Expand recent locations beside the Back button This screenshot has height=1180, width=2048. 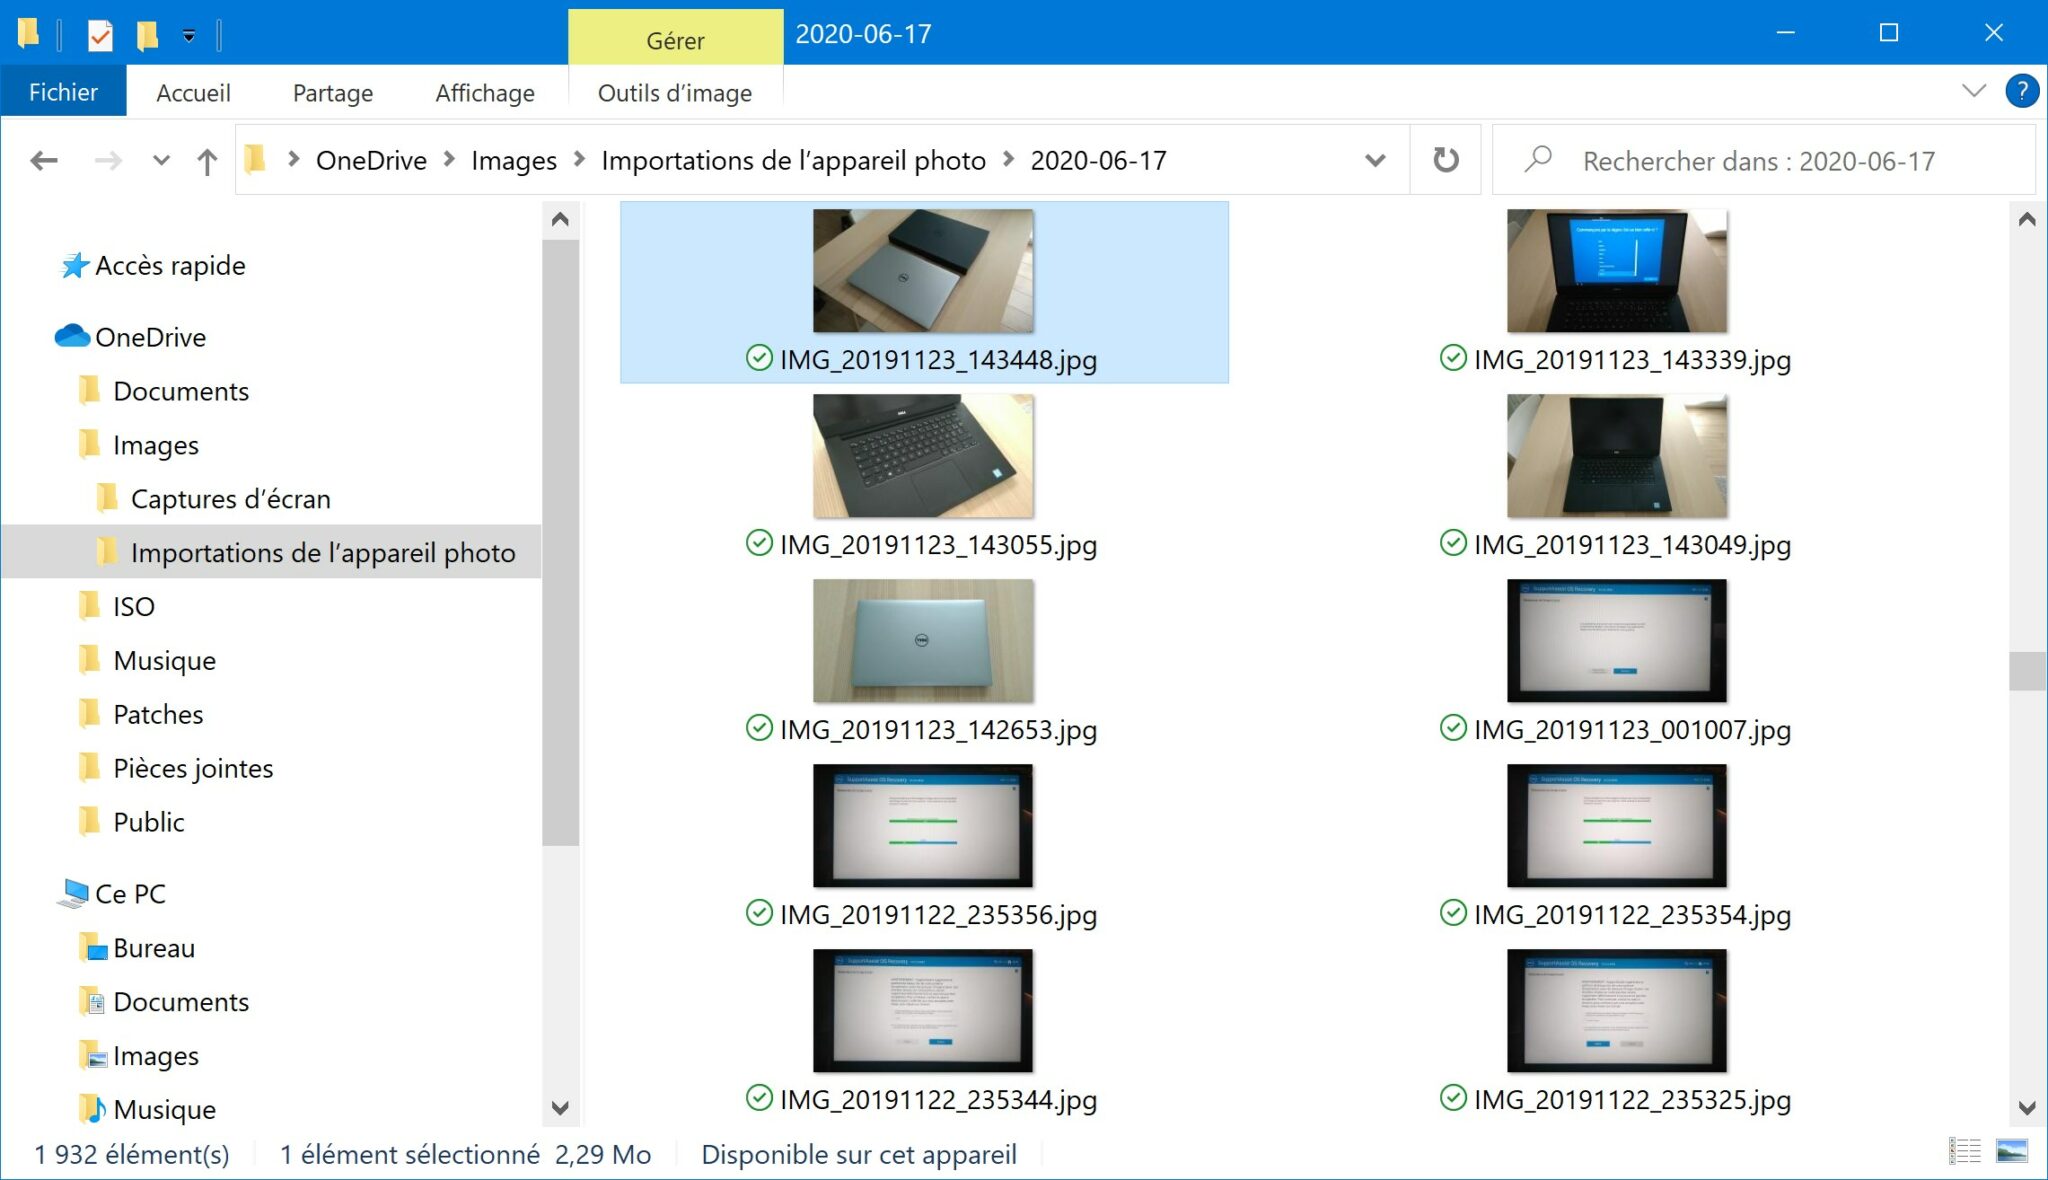160,160
